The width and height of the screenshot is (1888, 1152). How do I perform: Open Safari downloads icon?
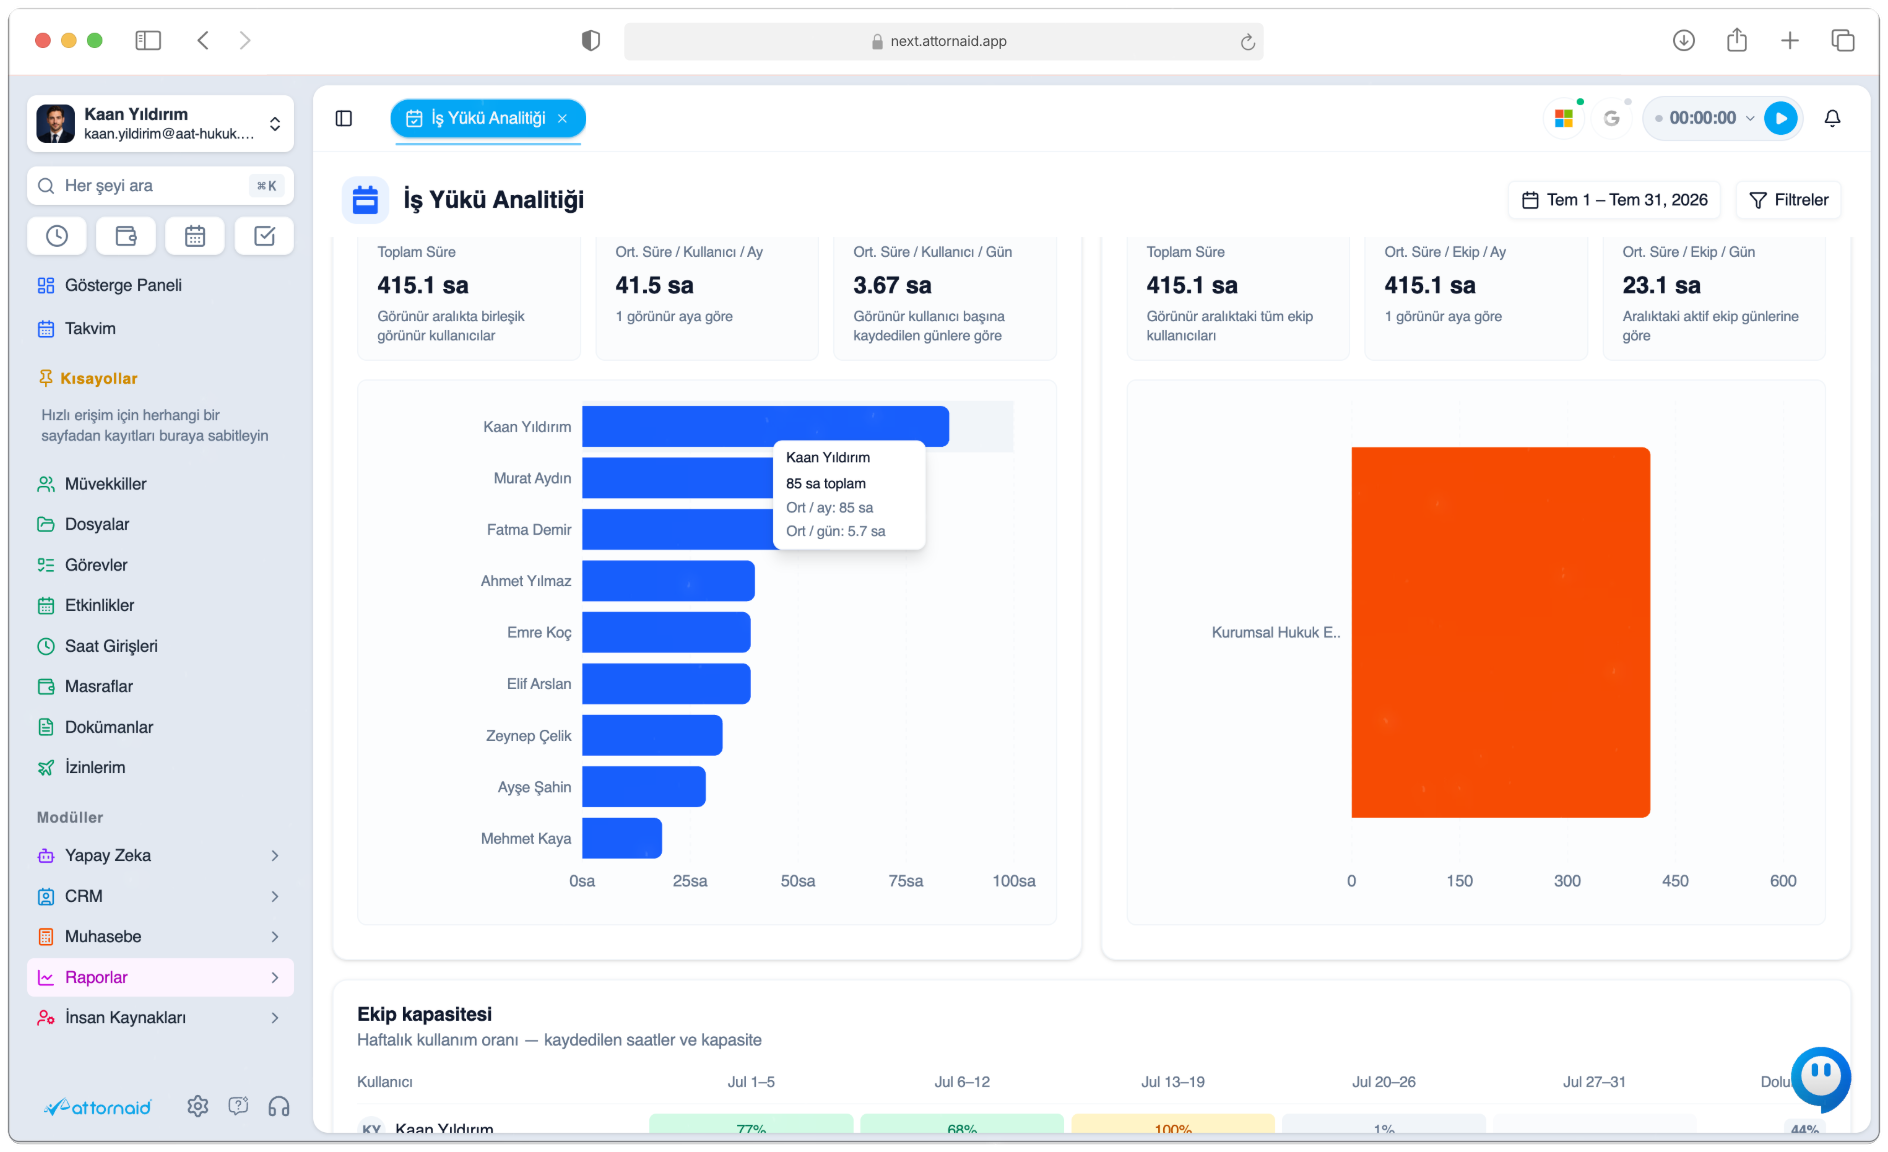coord(1684,40)
